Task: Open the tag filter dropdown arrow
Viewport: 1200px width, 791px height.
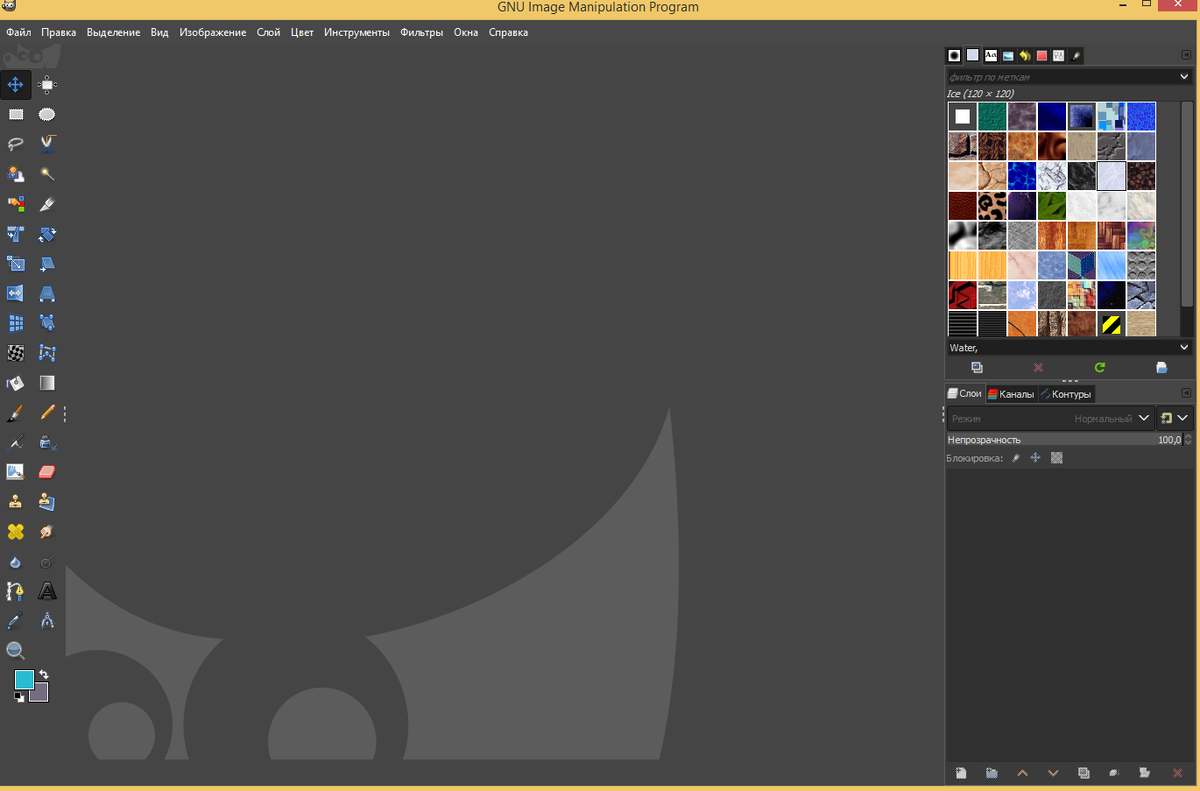Action: [1185, 77]
